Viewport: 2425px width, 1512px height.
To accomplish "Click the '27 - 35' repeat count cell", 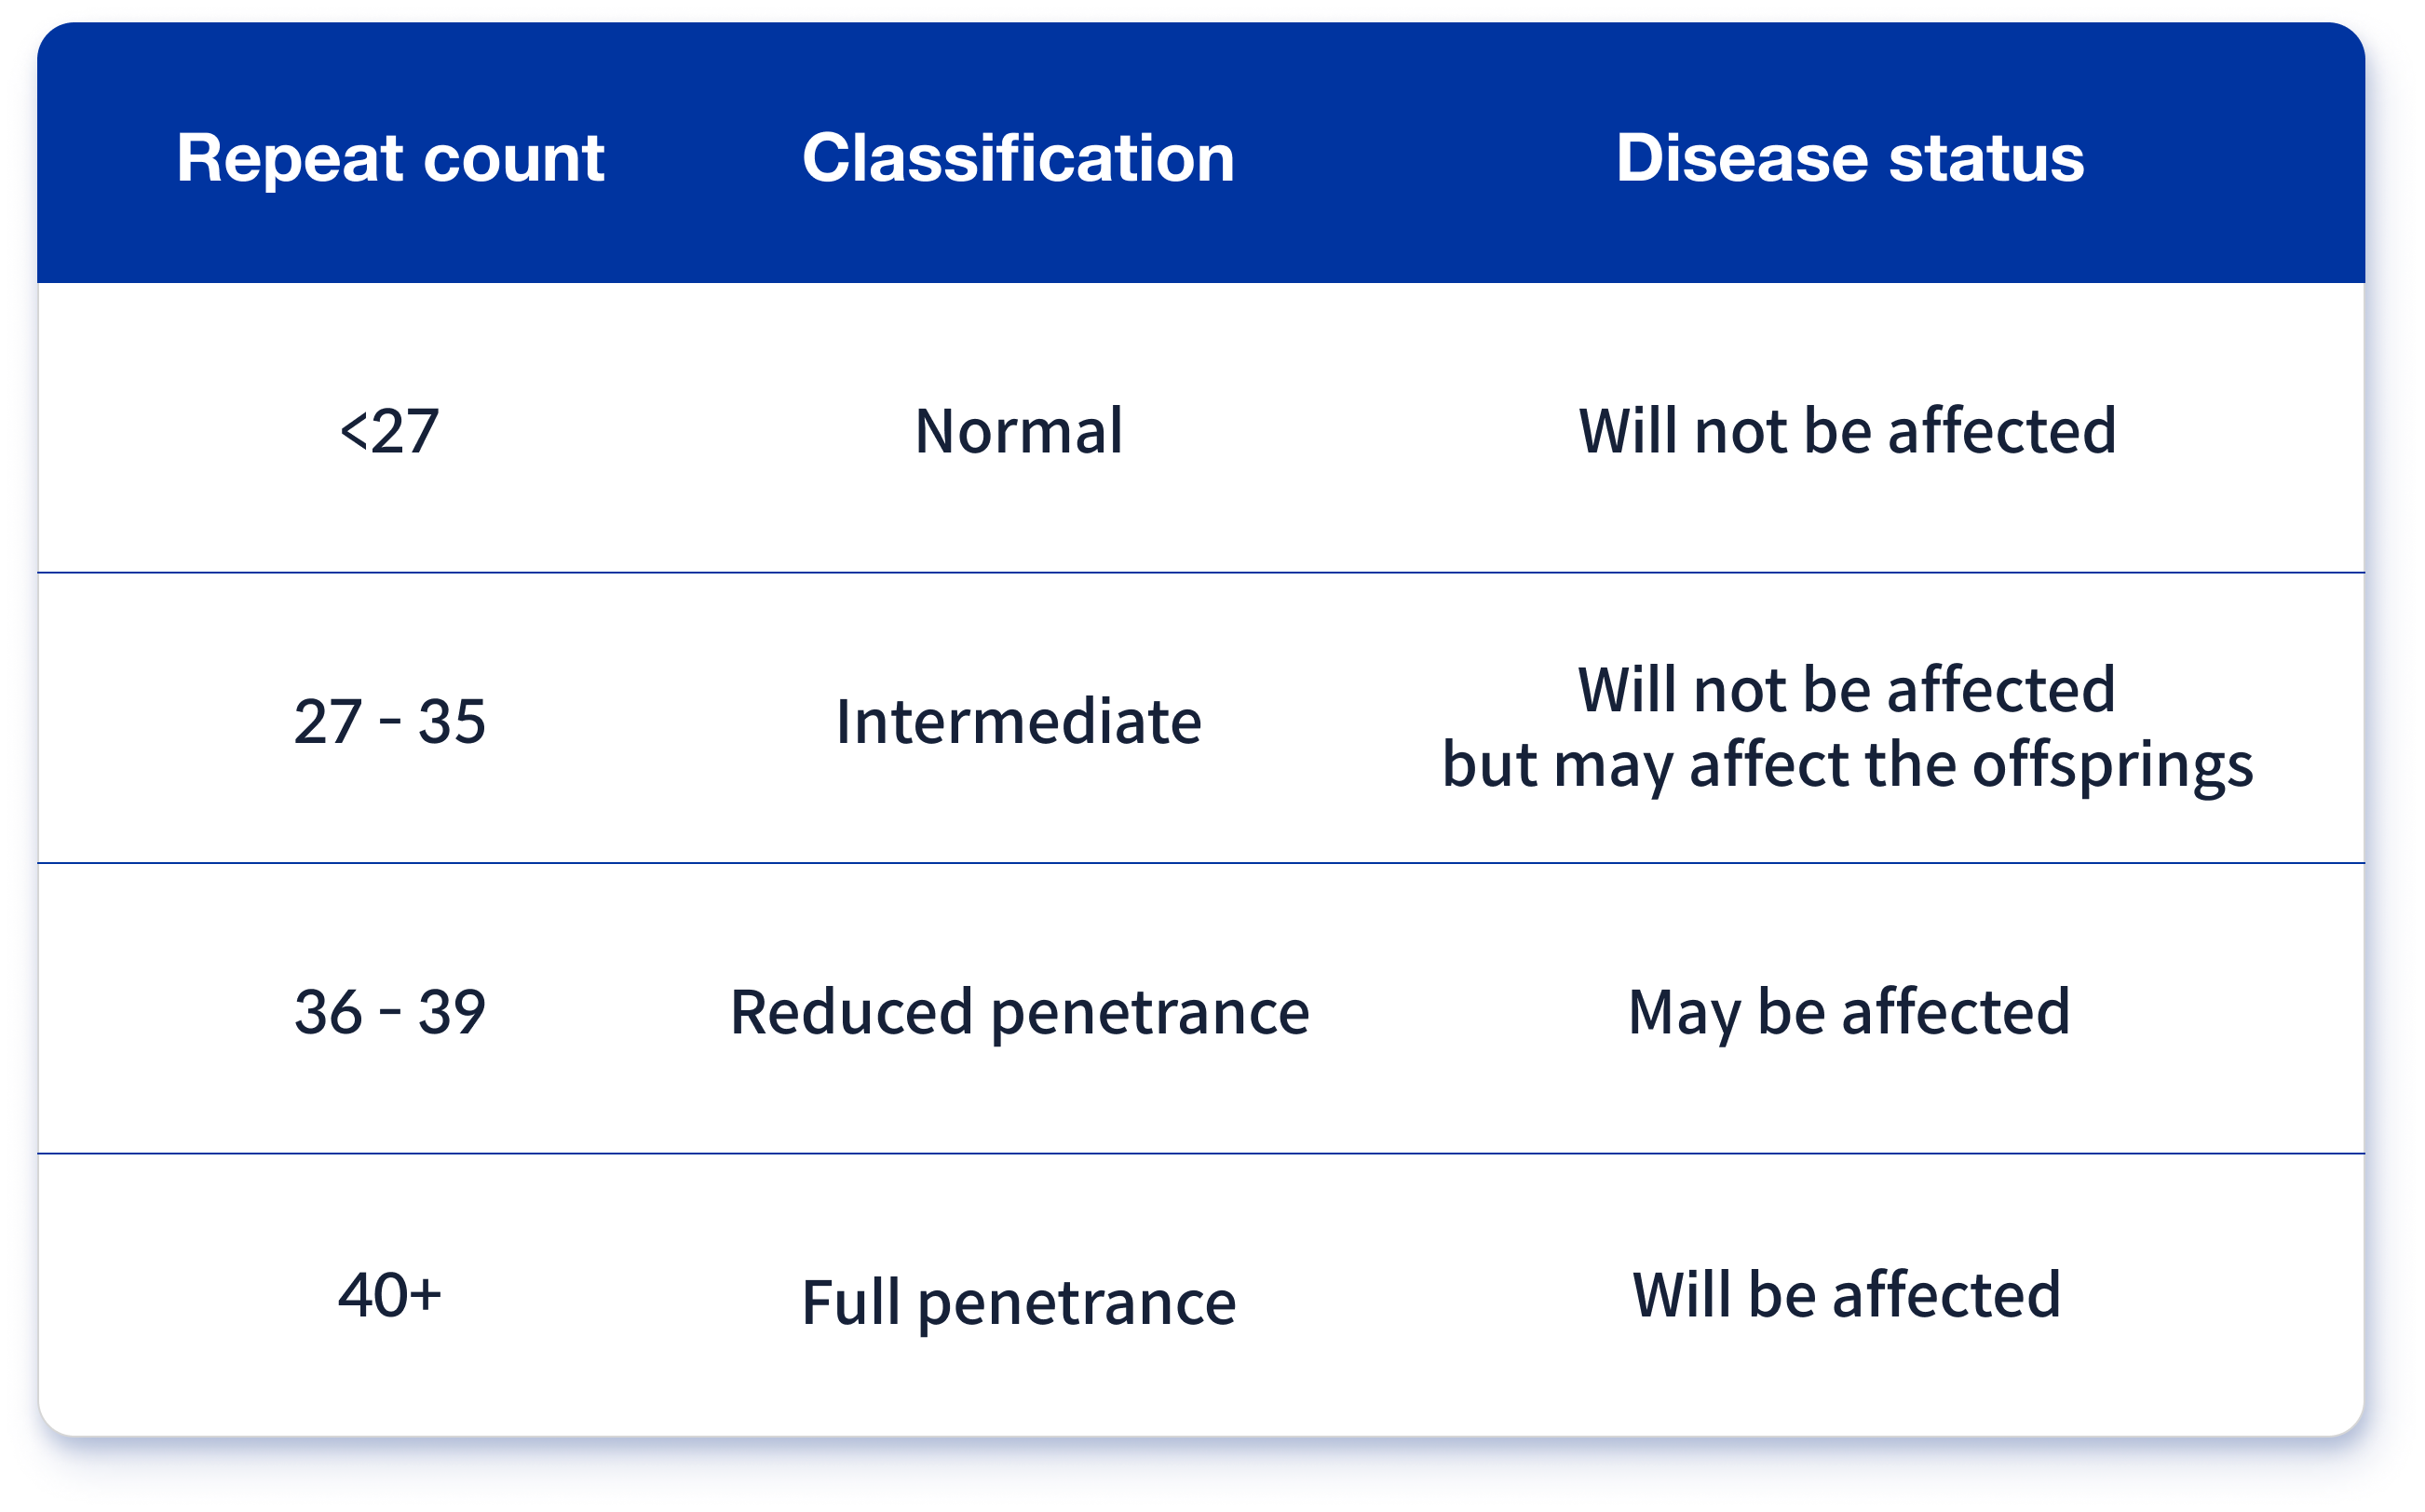I will (390, 721).
